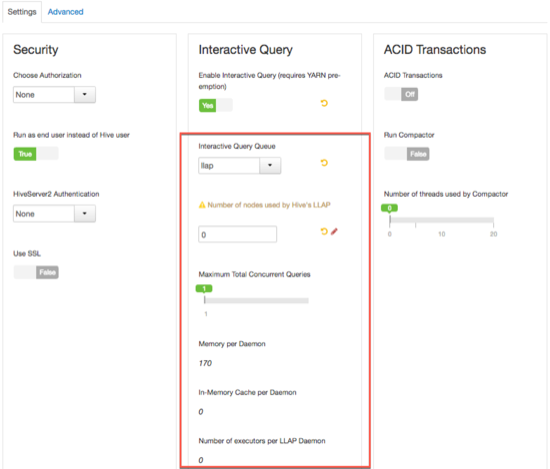Toggle the Run Compactor switch

pyautogui.click(x=407, y=154)
